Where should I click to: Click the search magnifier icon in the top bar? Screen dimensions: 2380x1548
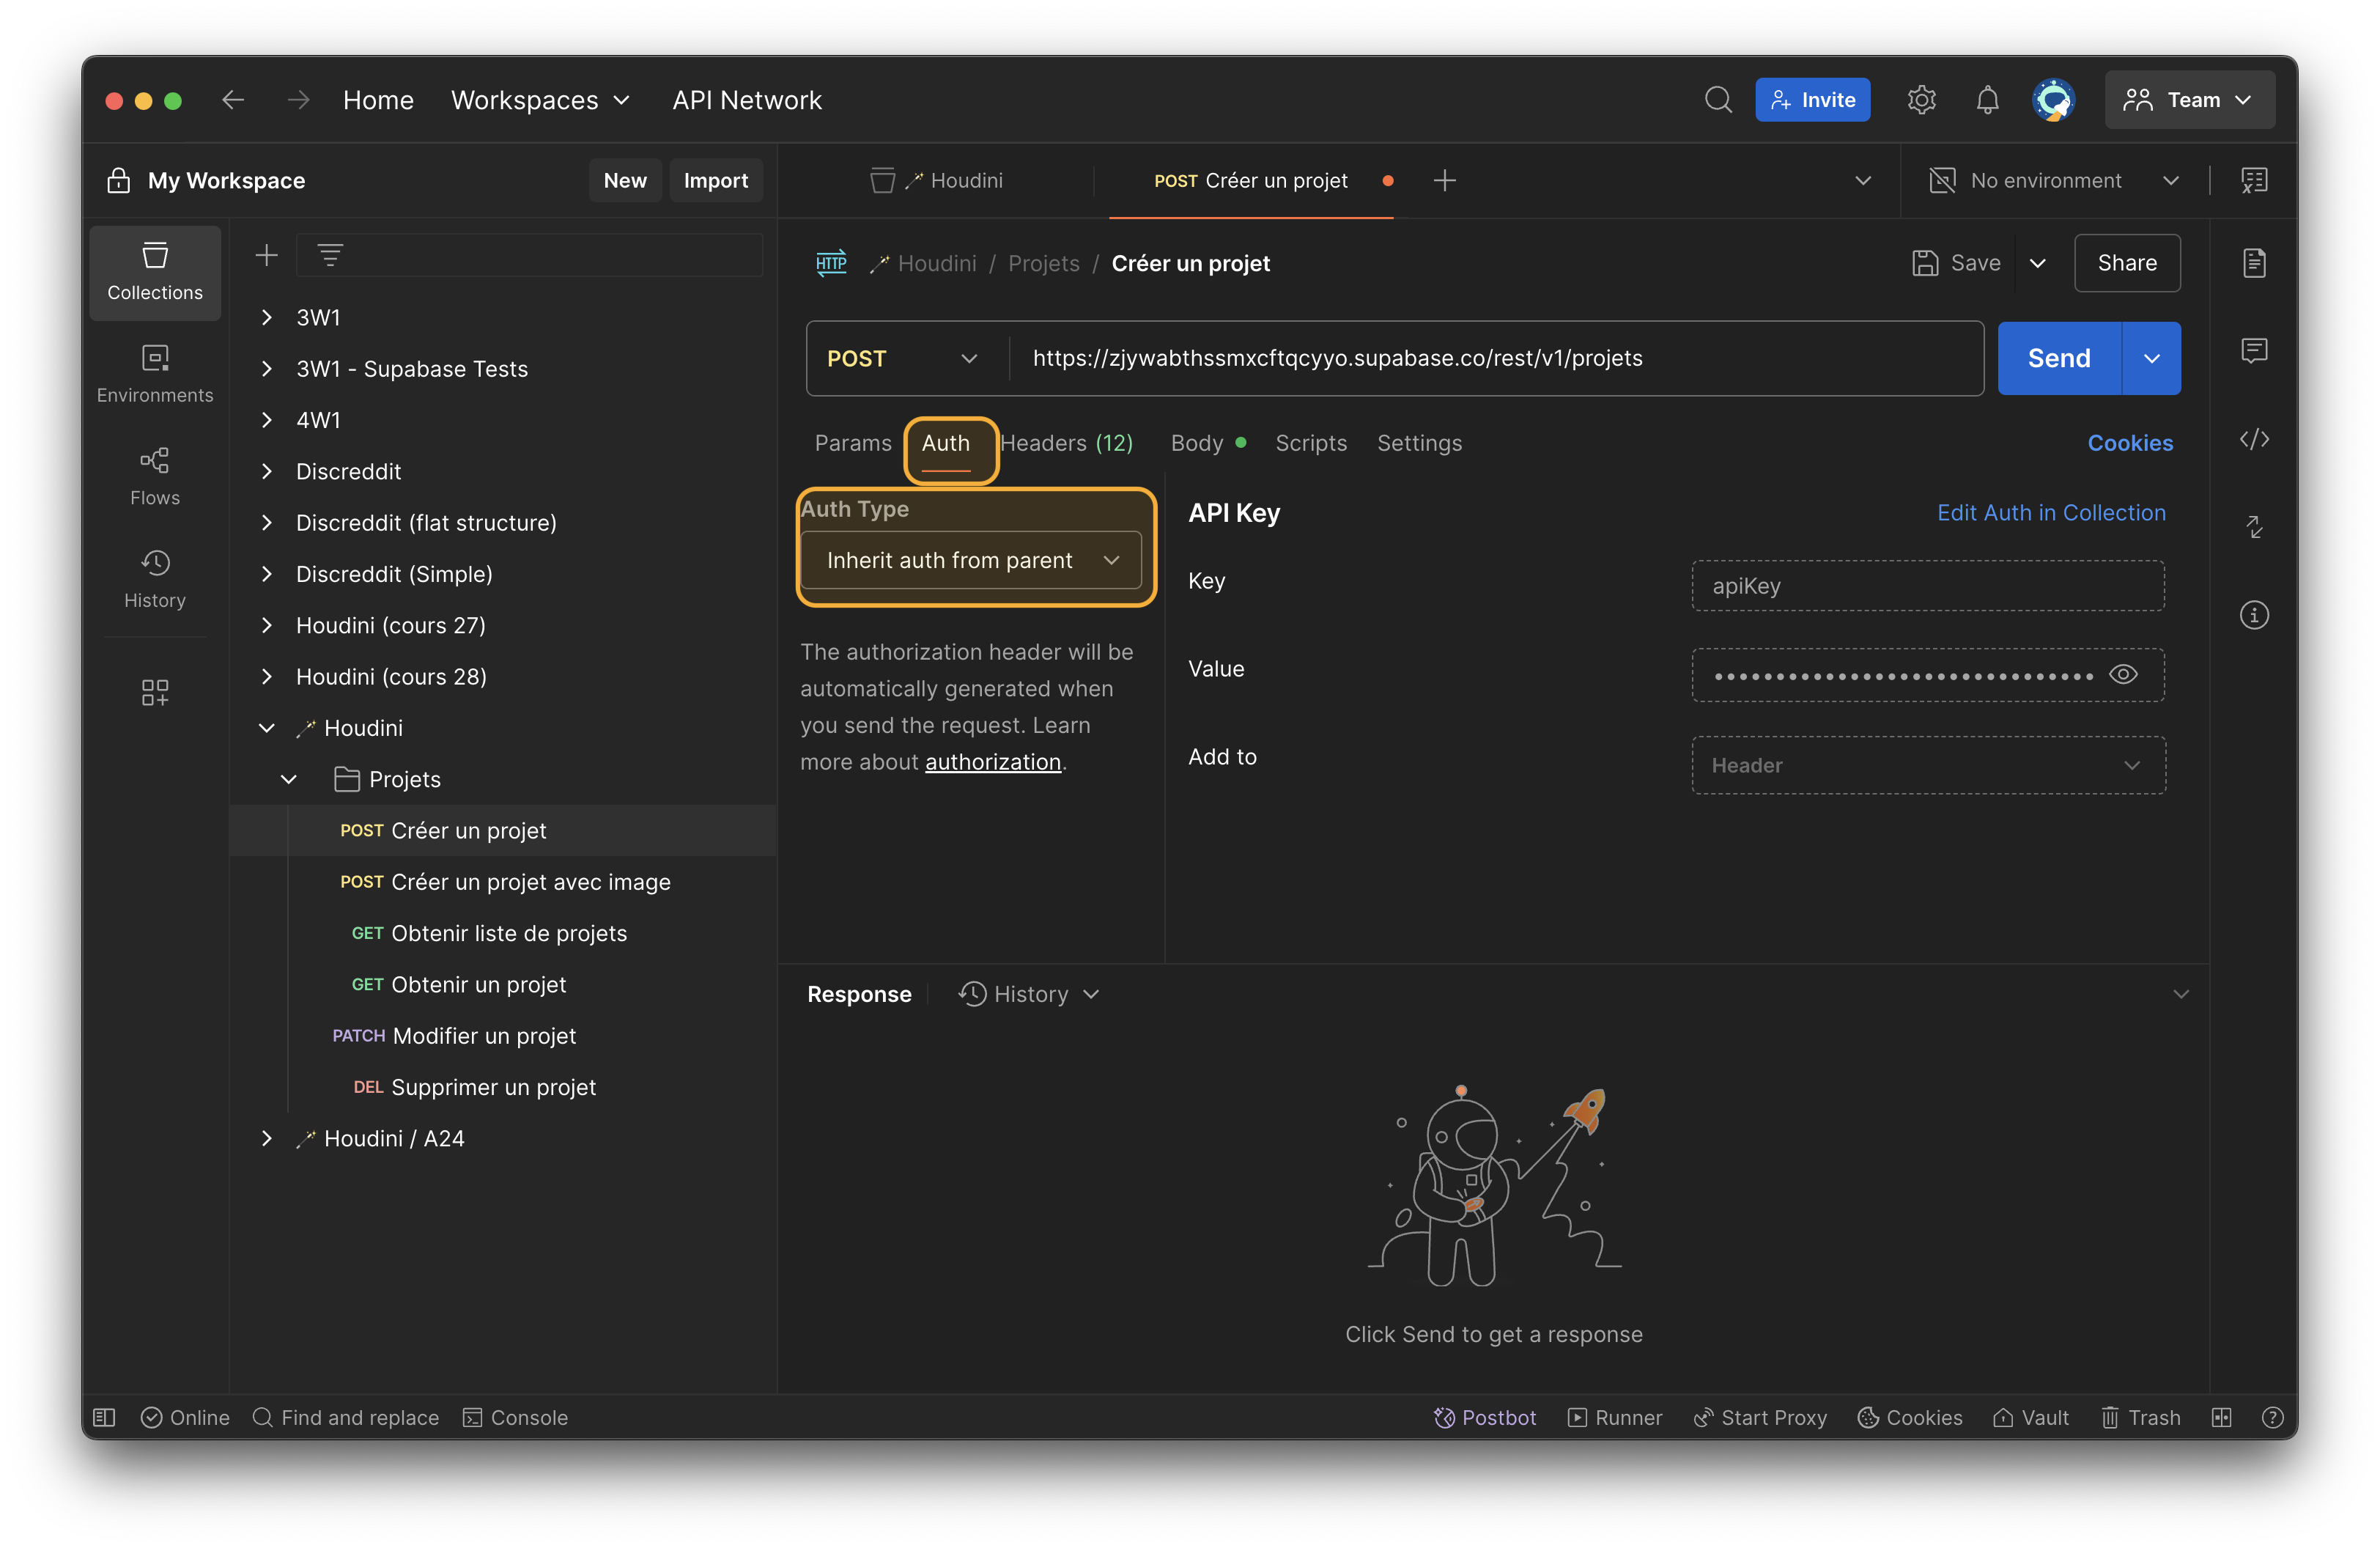coord(1718,100)
